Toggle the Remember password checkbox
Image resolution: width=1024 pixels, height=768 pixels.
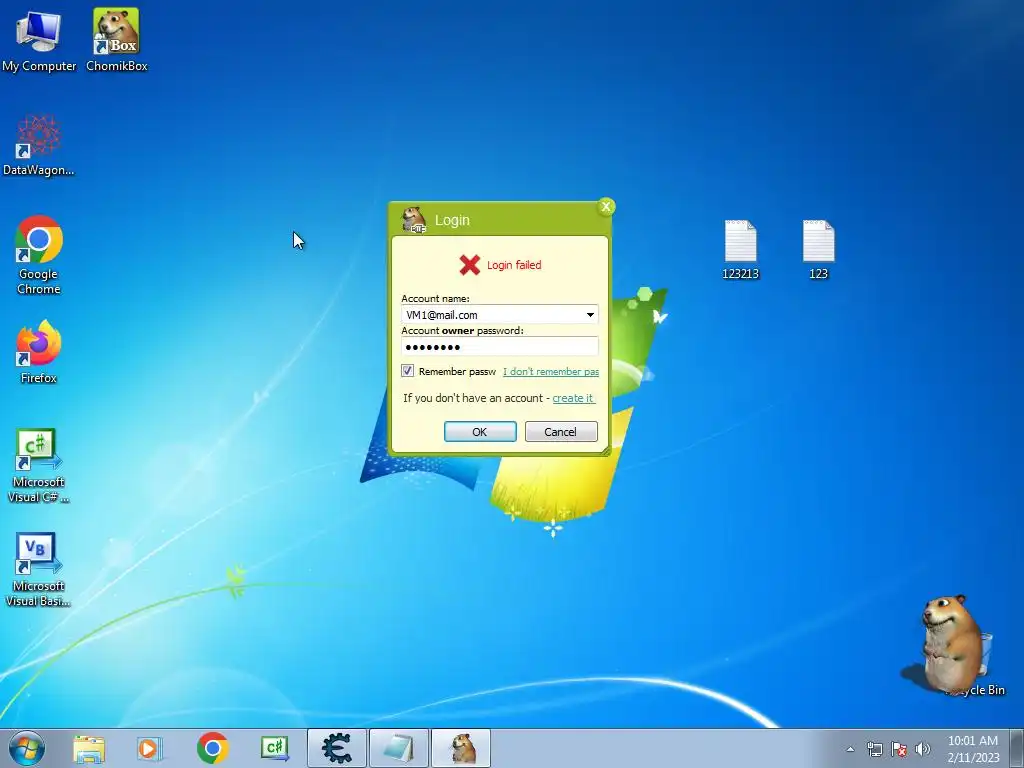tap(408, 371)
